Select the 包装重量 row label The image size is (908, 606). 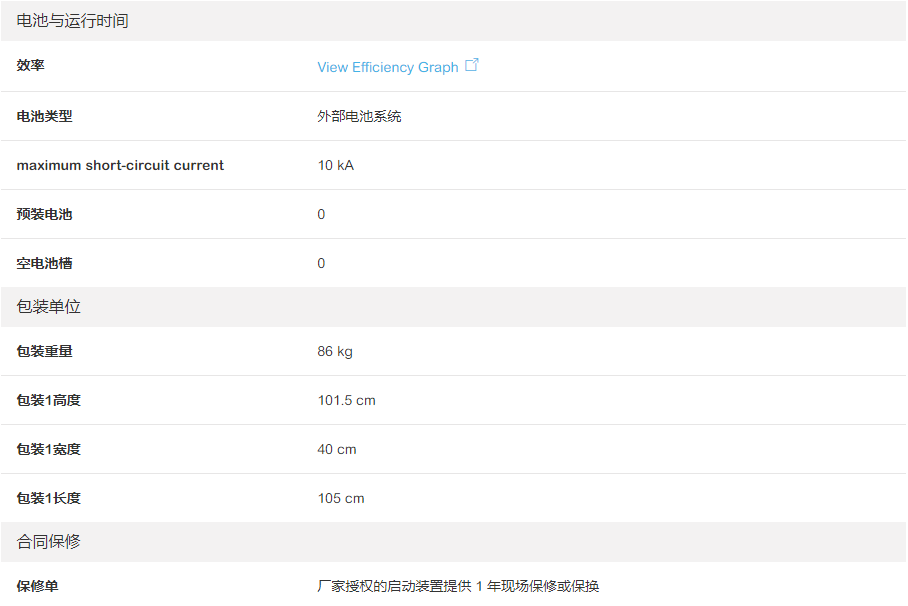click(45, 351)
